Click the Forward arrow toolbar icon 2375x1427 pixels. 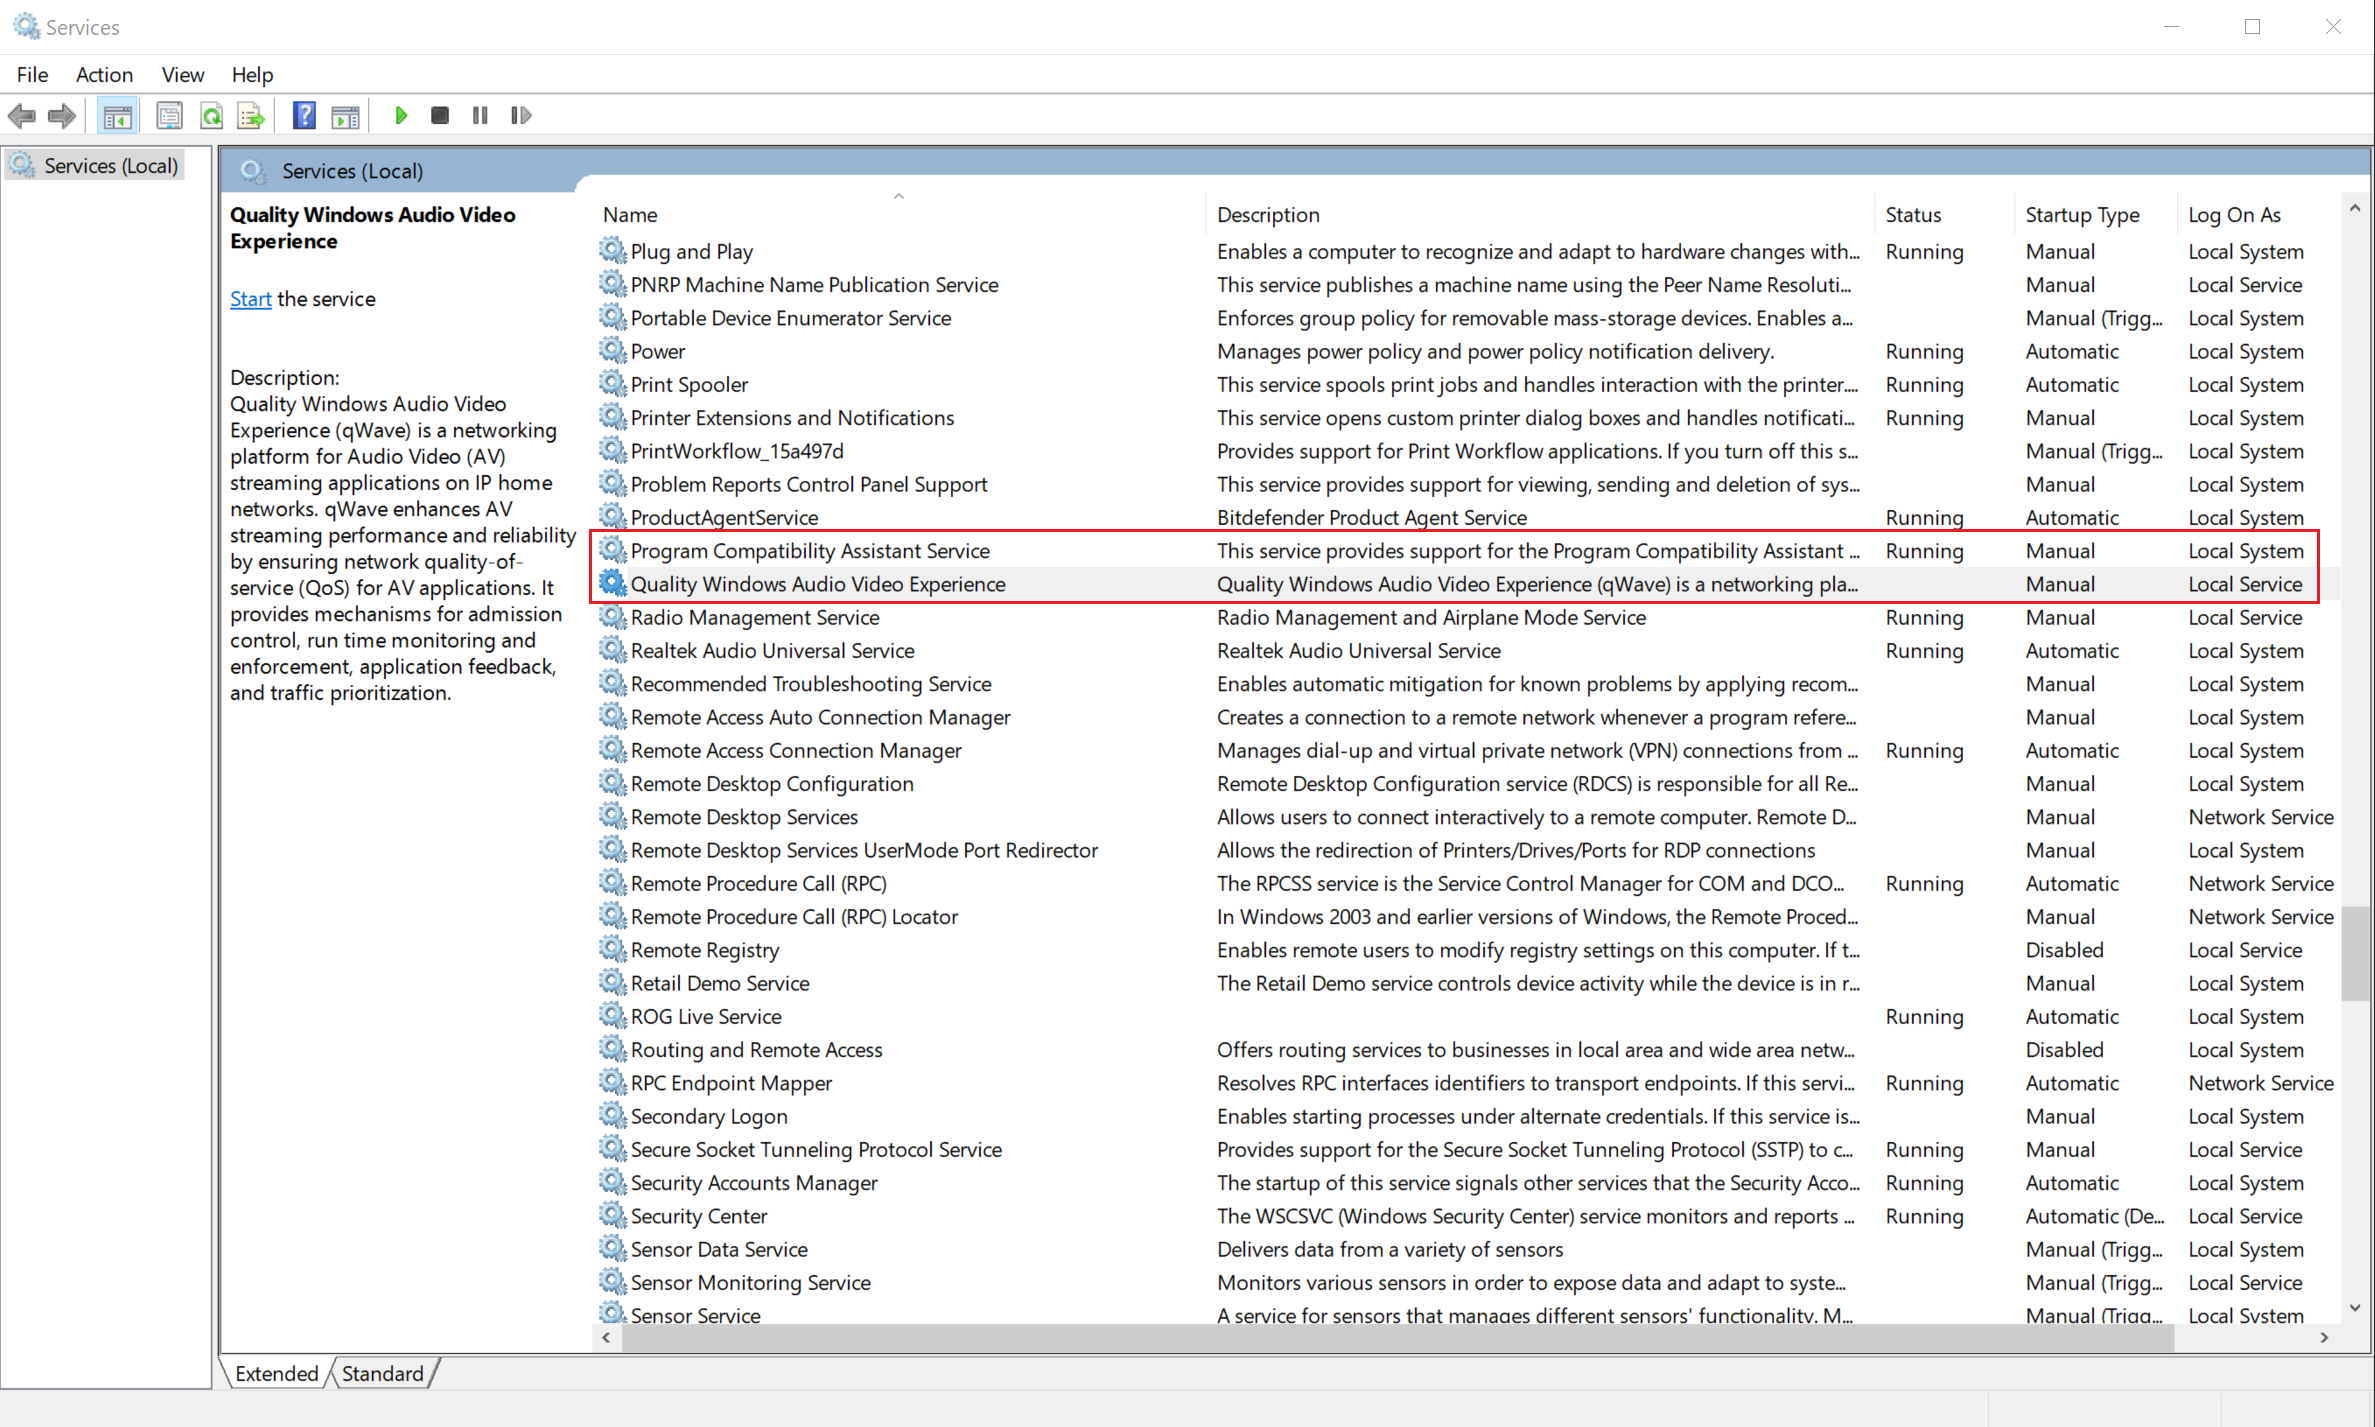point(62,116)
